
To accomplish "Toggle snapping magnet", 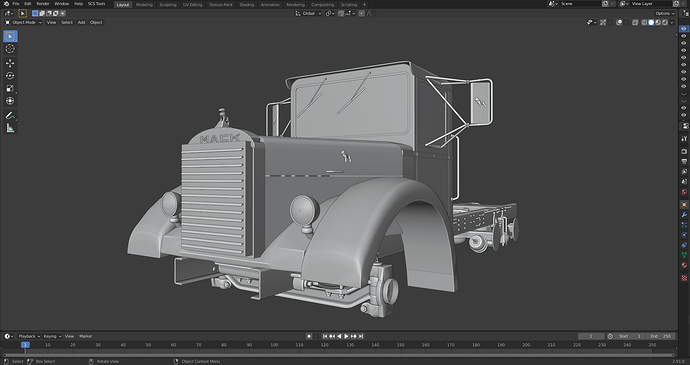I will 341,14.
